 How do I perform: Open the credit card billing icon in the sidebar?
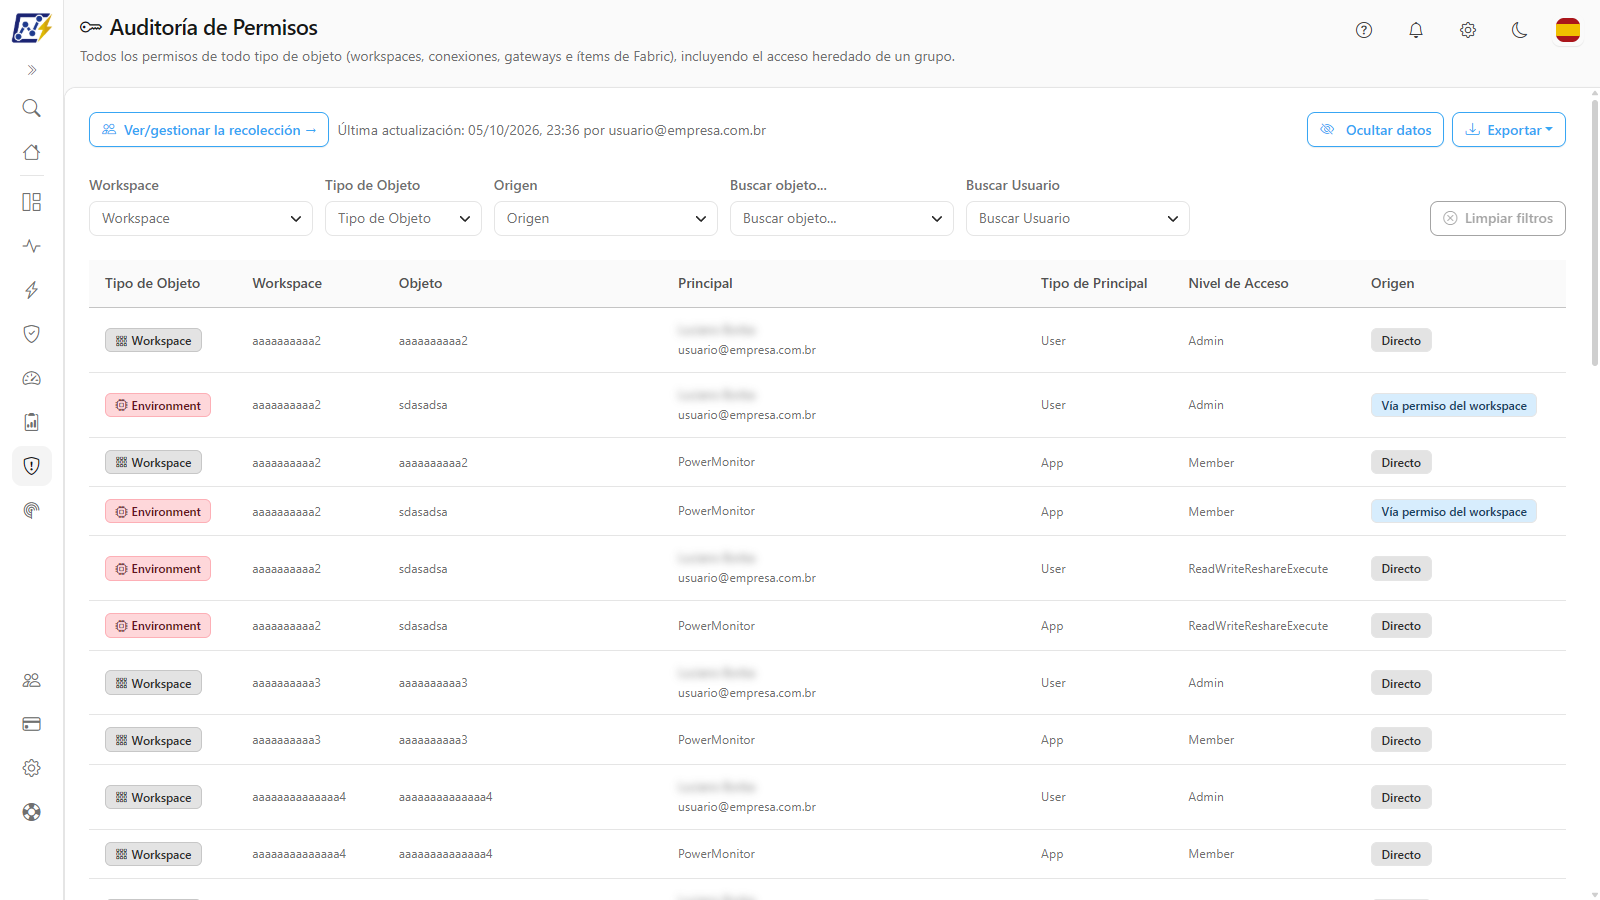tap(32, 724)
